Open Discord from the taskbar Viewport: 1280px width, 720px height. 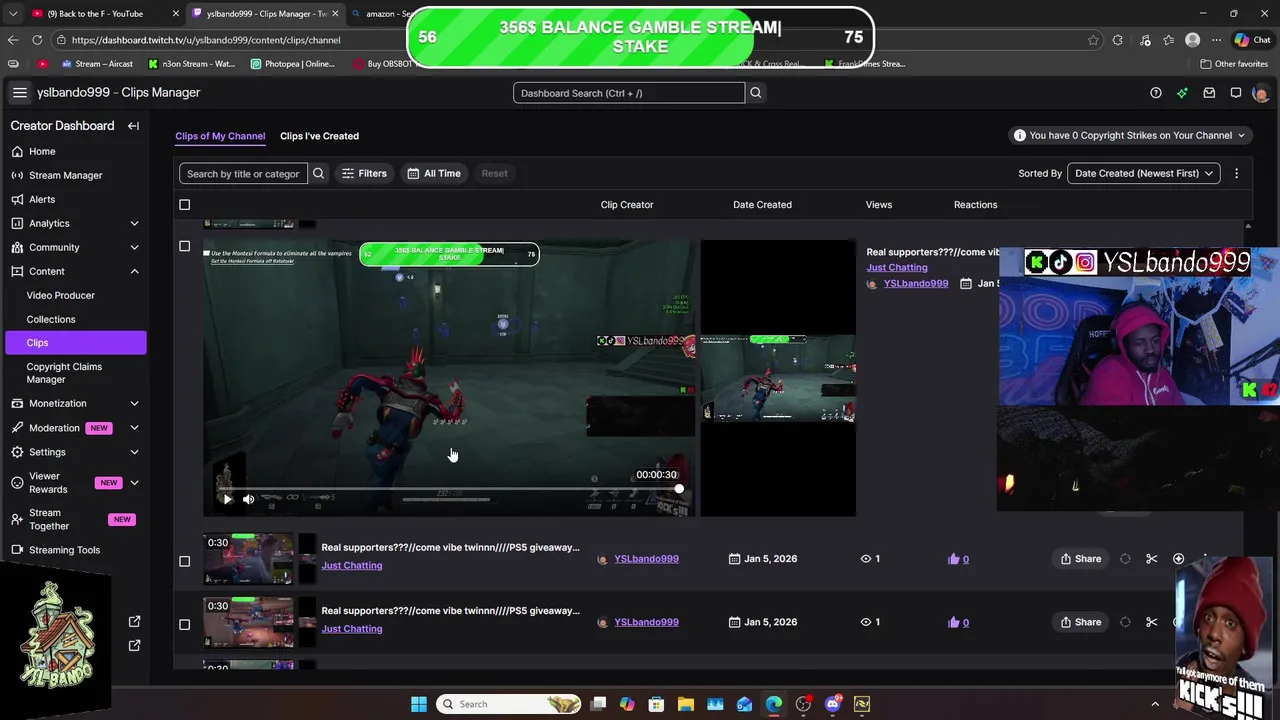click(833, 704)
